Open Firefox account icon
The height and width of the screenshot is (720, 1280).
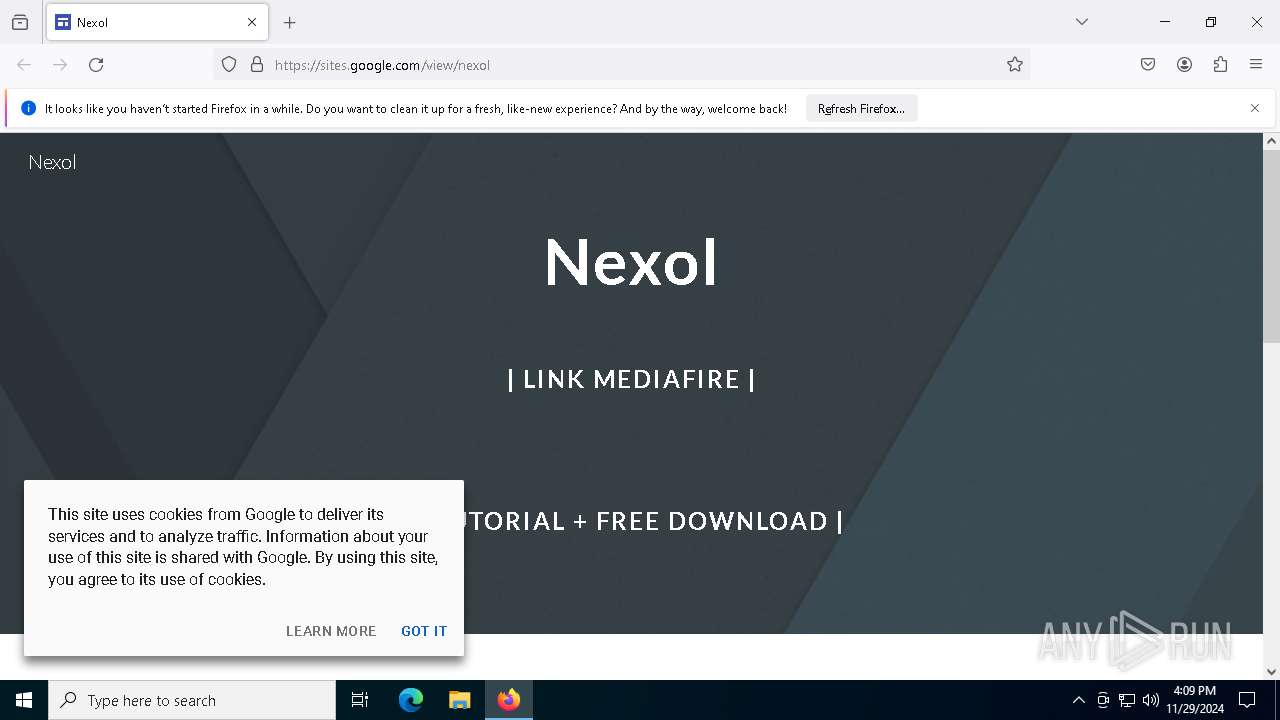coord(1184,65)
